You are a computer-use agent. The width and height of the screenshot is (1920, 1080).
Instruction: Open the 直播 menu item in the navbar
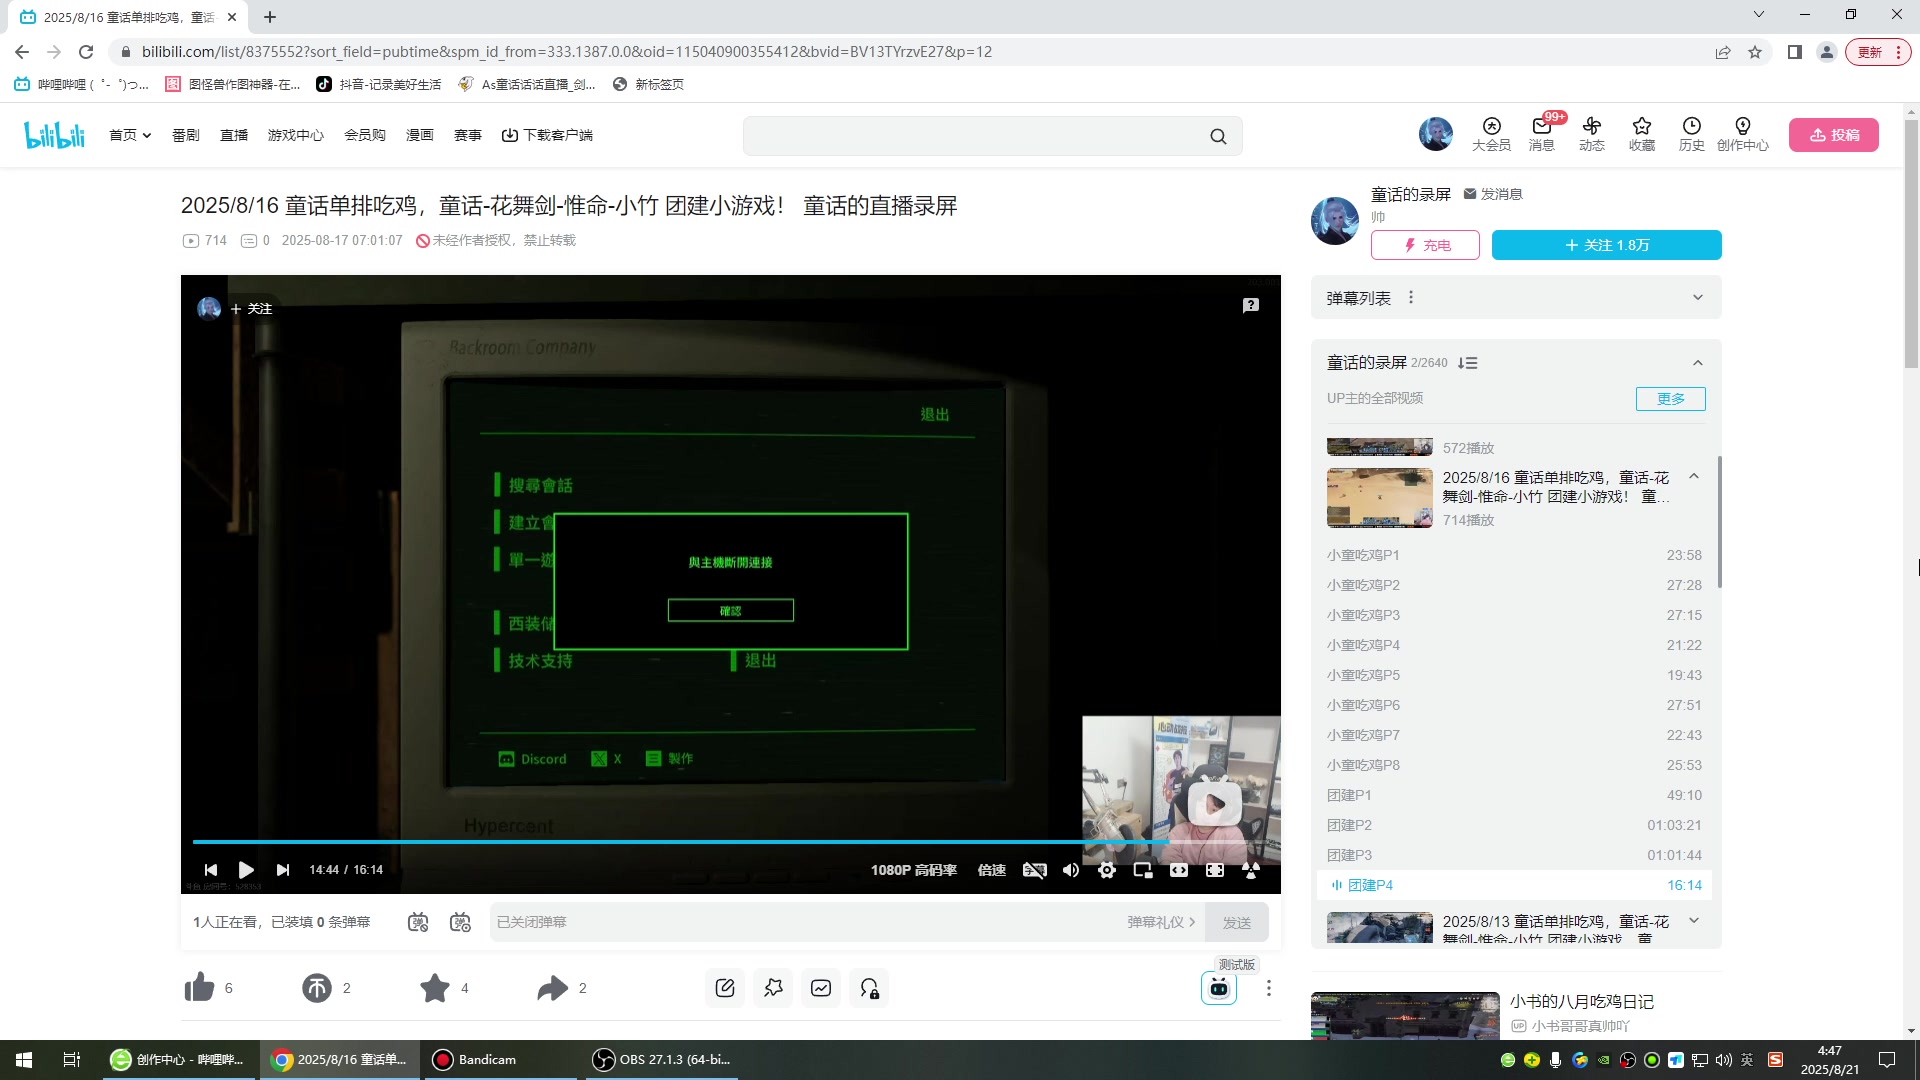point(233,135)
